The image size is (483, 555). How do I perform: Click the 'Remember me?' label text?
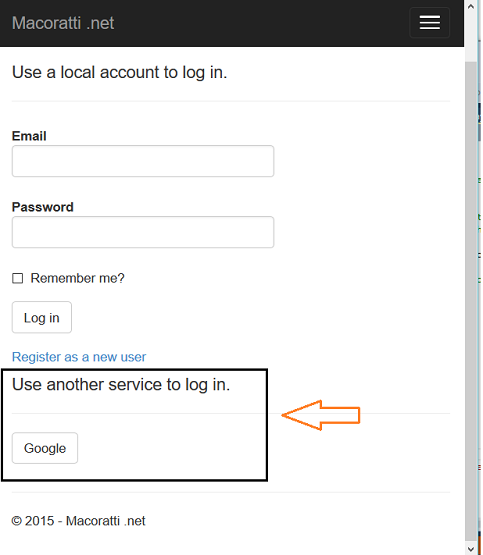click(x=77, y=278)
